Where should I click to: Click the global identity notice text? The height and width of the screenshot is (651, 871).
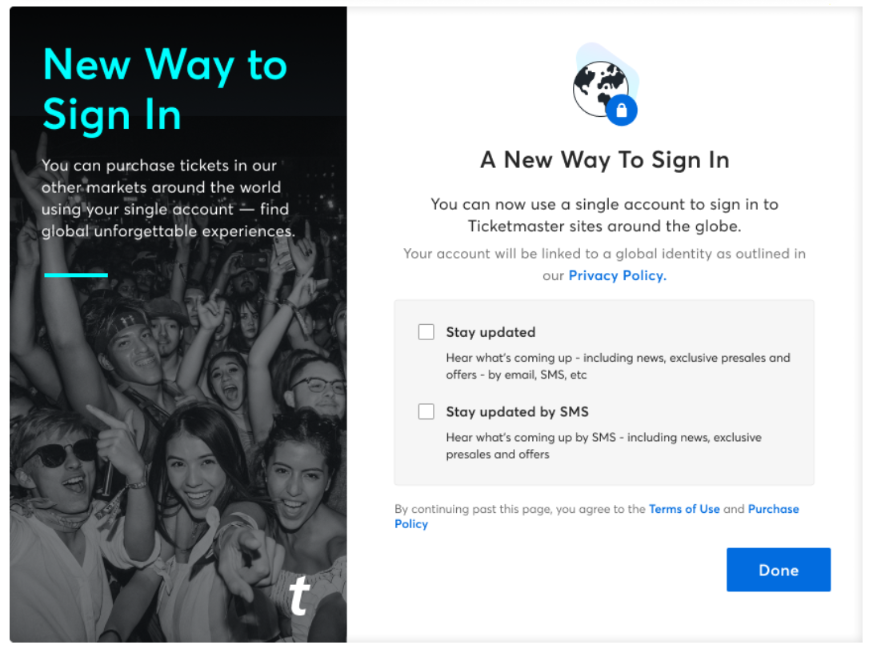click(604, 264)
